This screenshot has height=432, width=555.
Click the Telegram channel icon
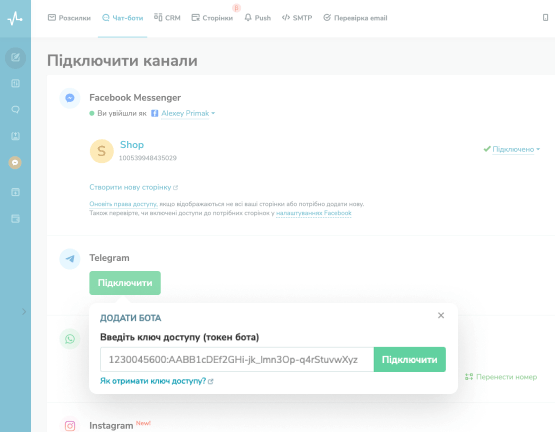coord(70,258)
